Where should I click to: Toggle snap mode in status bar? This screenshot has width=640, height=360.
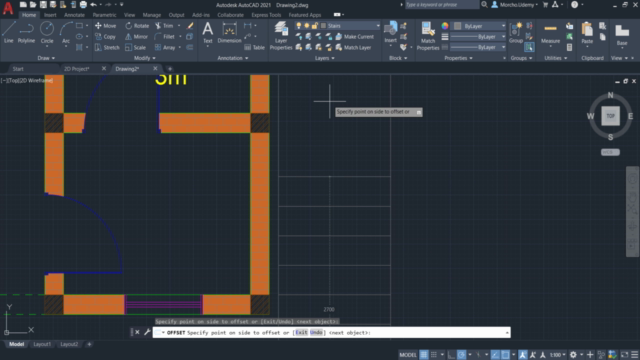coord(434,355)
